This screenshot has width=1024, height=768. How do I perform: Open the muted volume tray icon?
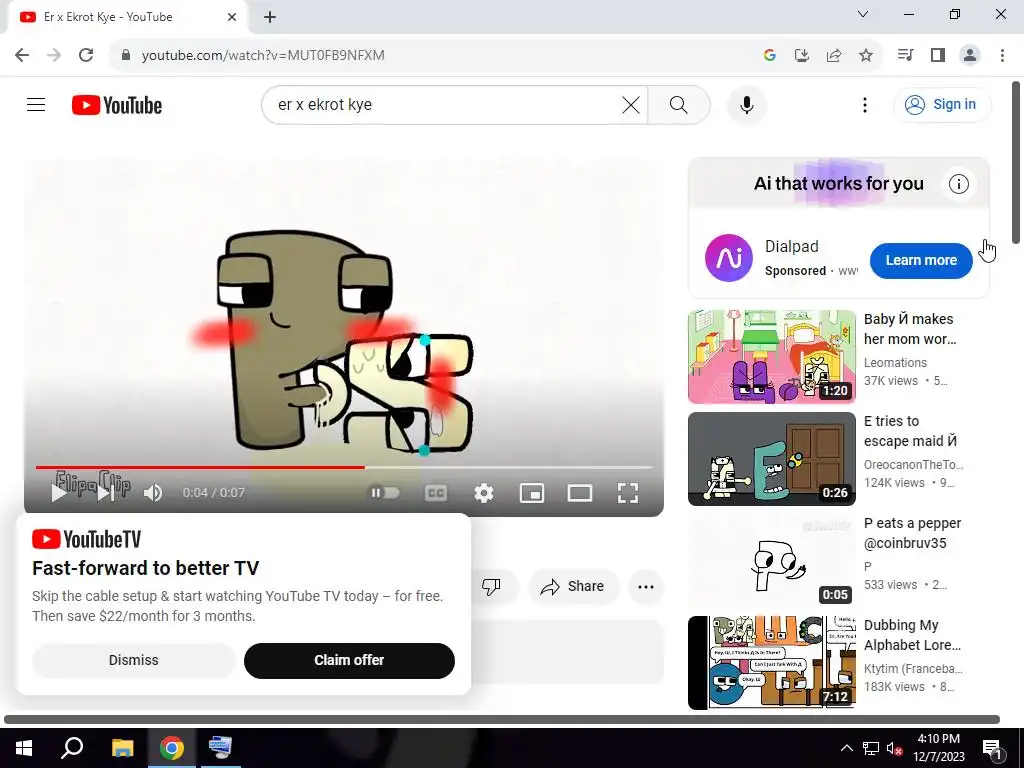tap(894, 748)
